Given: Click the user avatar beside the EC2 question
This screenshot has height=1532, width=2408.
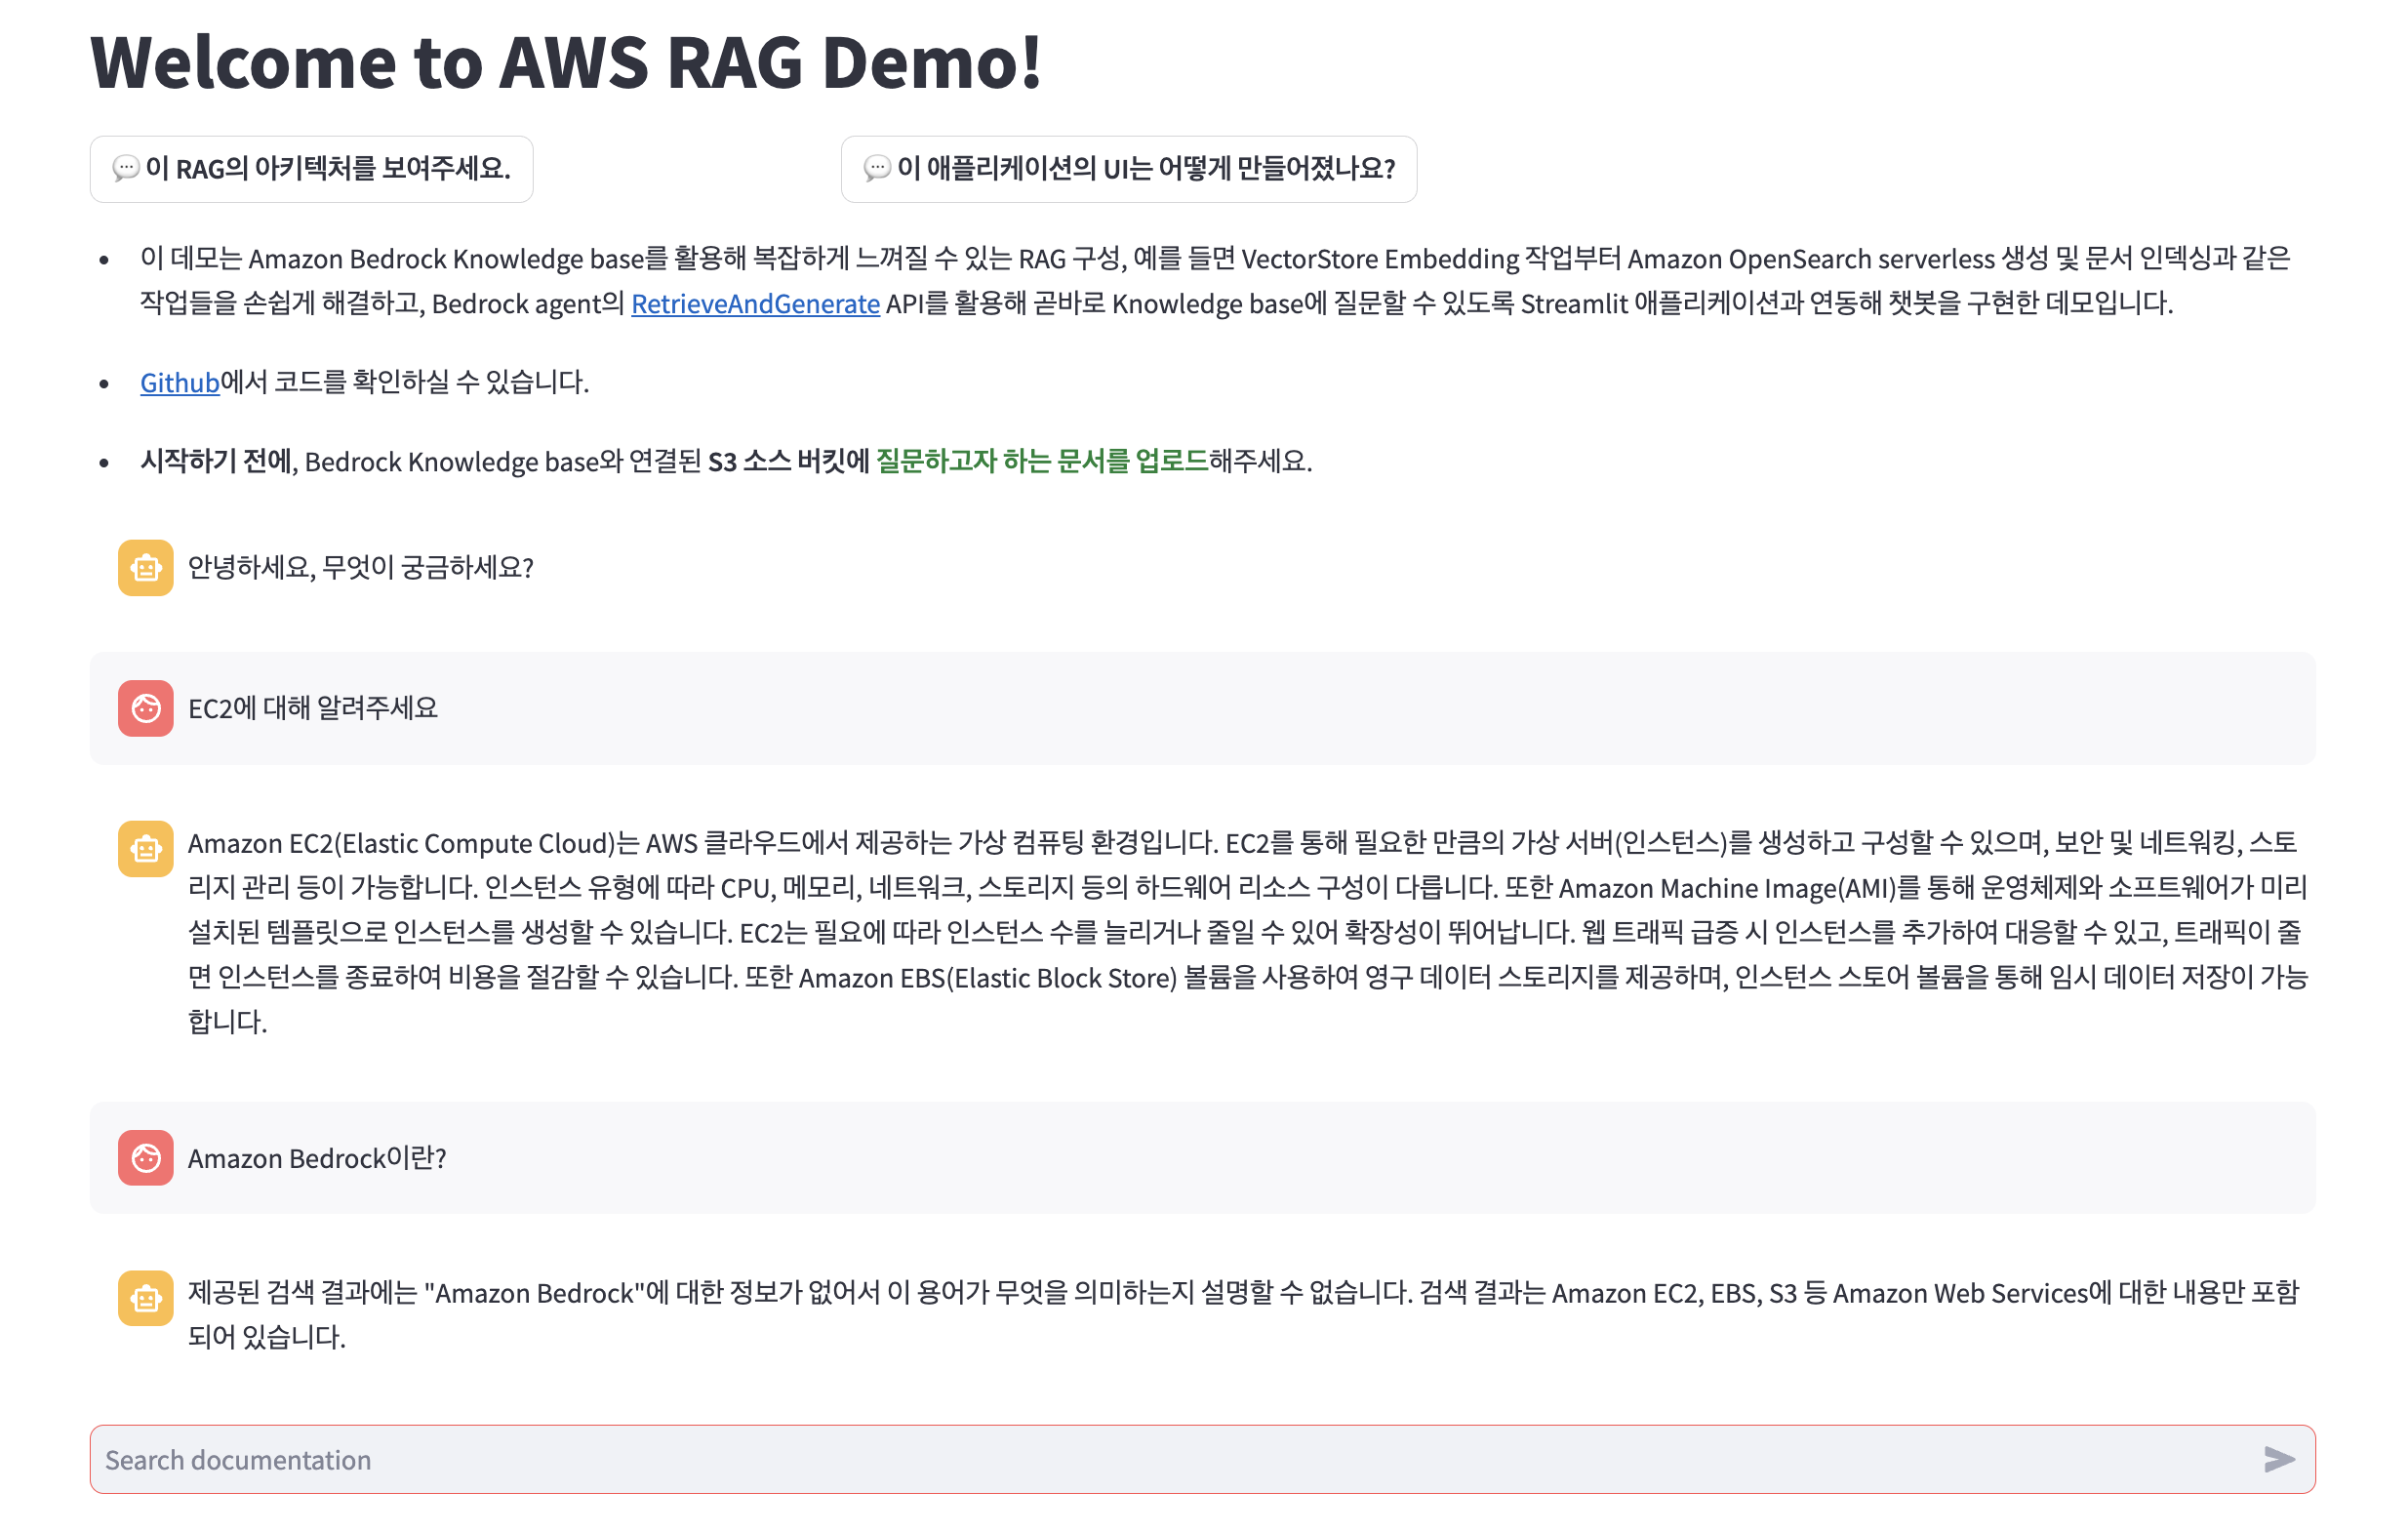Looking at the screenshot, I should pos(146,708).
